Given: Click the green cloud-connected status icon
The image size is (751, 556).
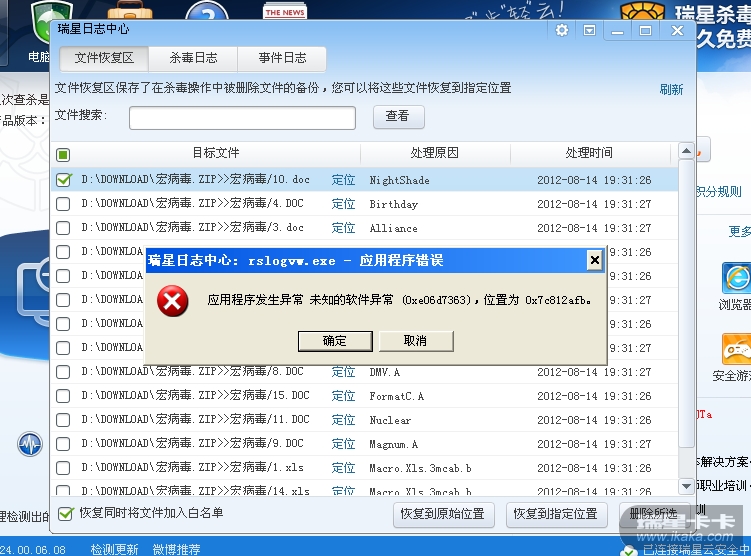Looking at the screenshot, I should (630, 551).
